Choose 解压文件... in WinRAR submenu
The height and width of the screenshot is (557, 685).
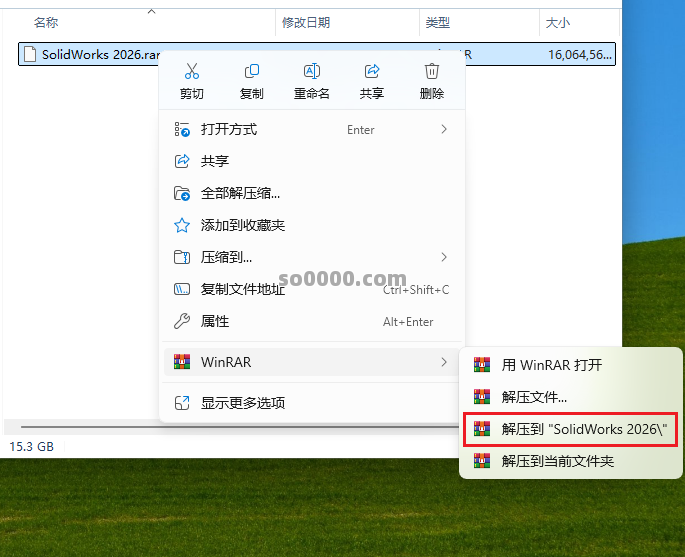(x=570, y=397)
